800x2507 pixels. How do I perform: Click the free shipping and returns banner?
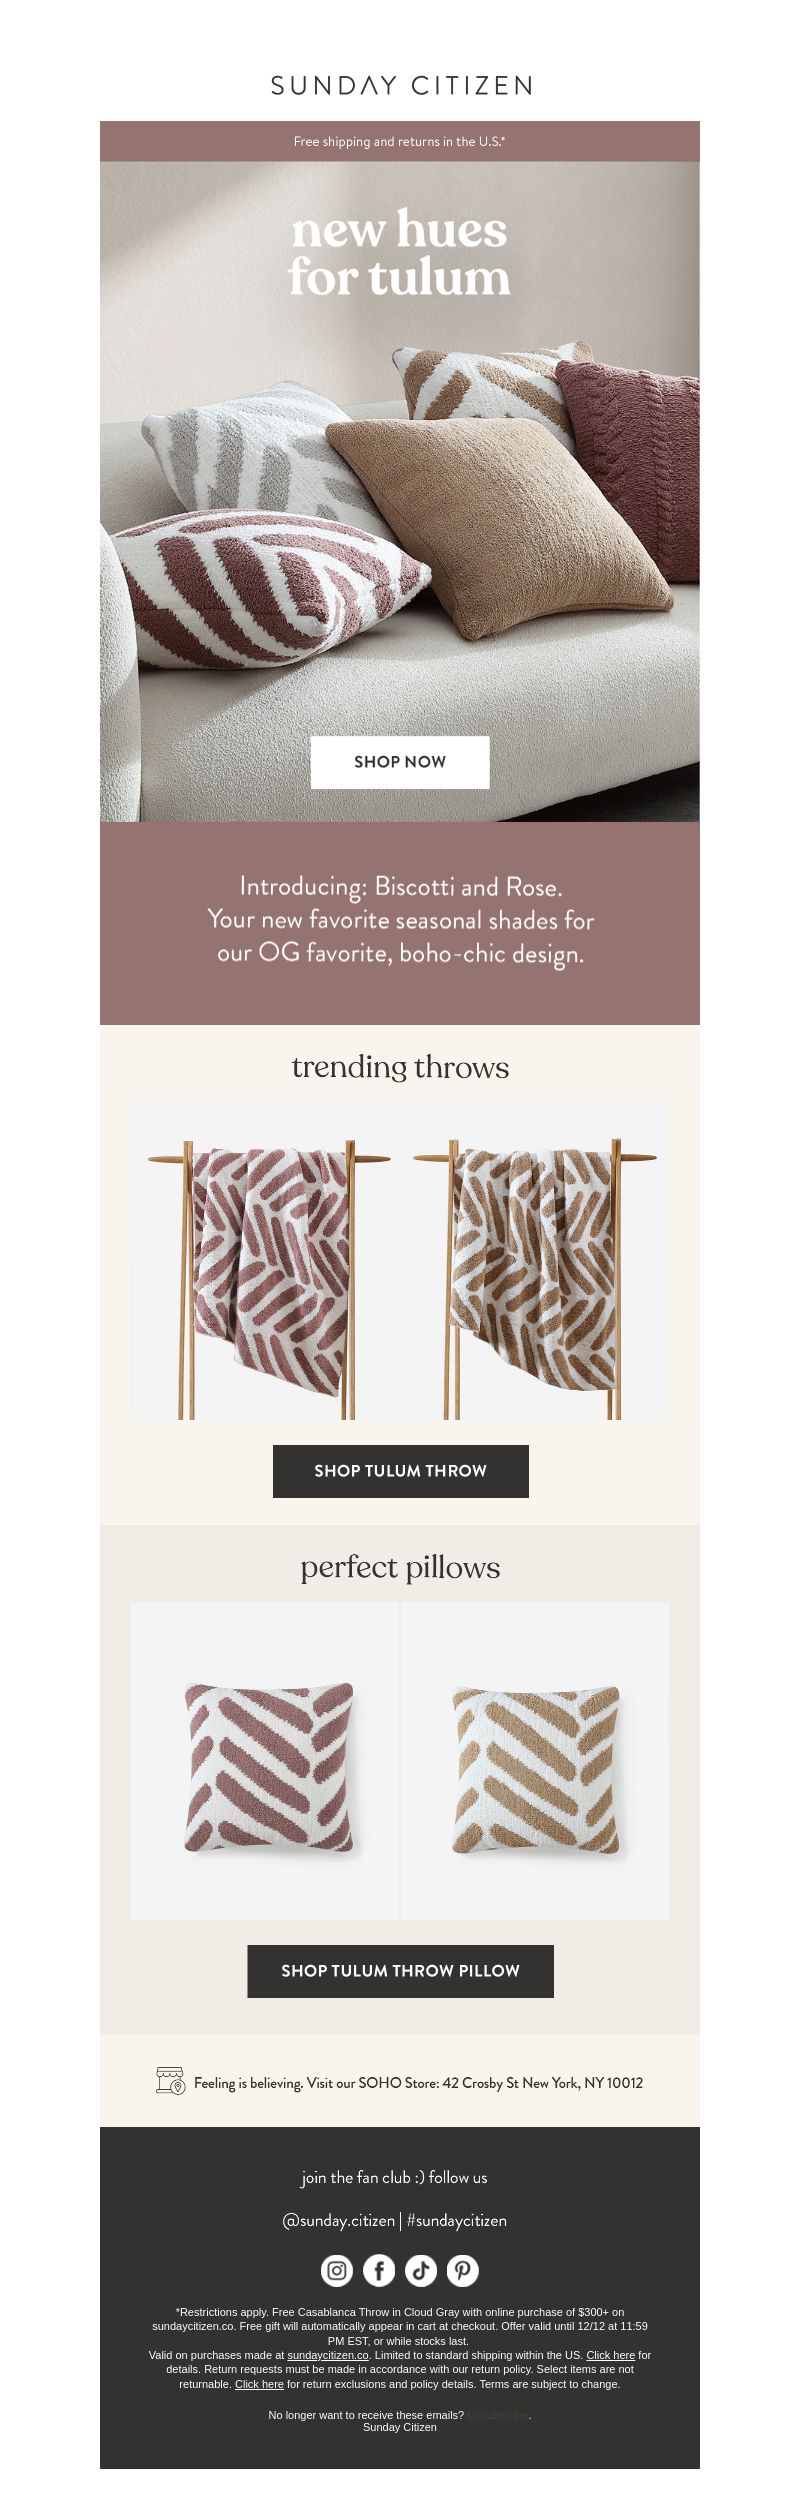(x=400, y=141)
